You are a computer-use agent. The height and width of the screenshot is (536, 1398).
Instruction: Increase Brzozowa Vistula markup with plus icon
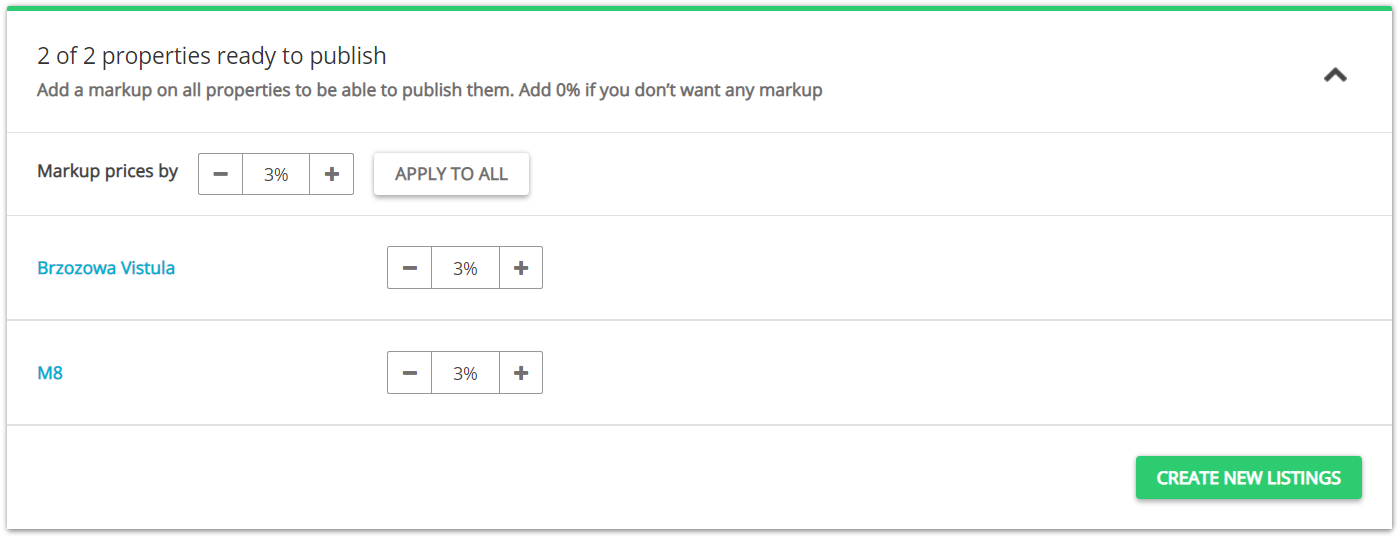pos(521,268)
